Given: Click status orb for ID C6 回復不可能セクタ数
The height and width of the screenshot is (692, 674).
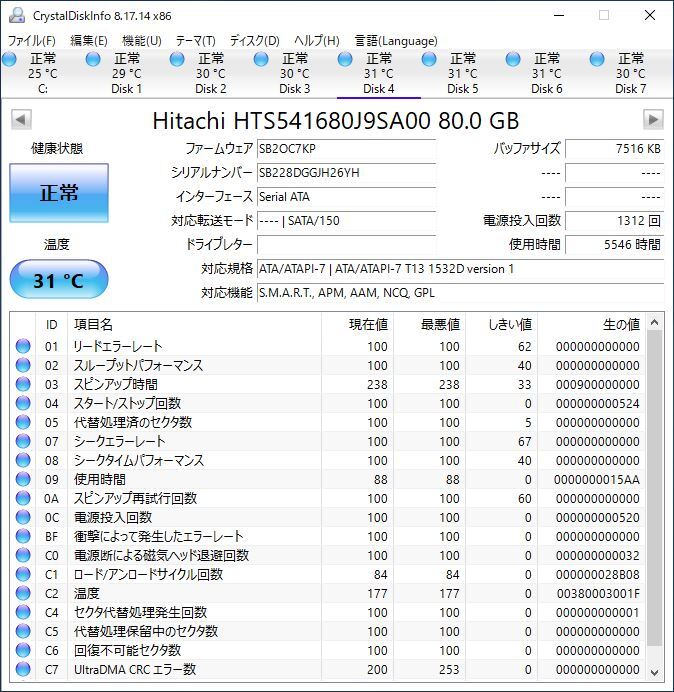Looking at the screenshot, I should tap(23, 650).
